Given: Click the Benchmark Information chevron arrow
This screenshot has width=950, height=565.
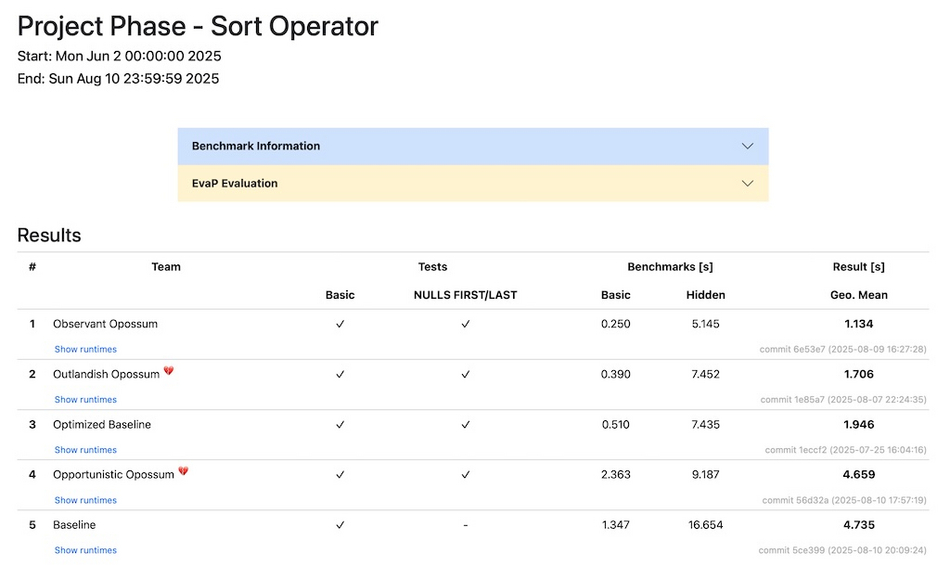Looking at the screenshot, I should click(x=748, y=146).
